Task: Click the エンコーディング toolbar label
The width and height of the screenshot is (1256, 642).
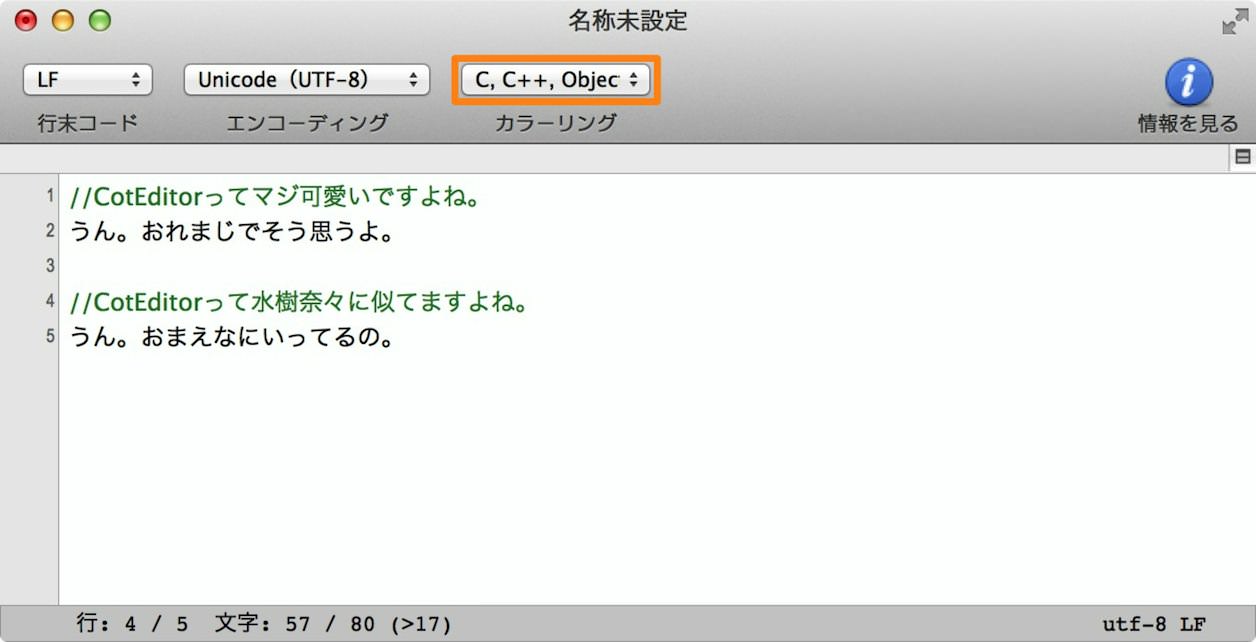Action: [x=307, y=123]
